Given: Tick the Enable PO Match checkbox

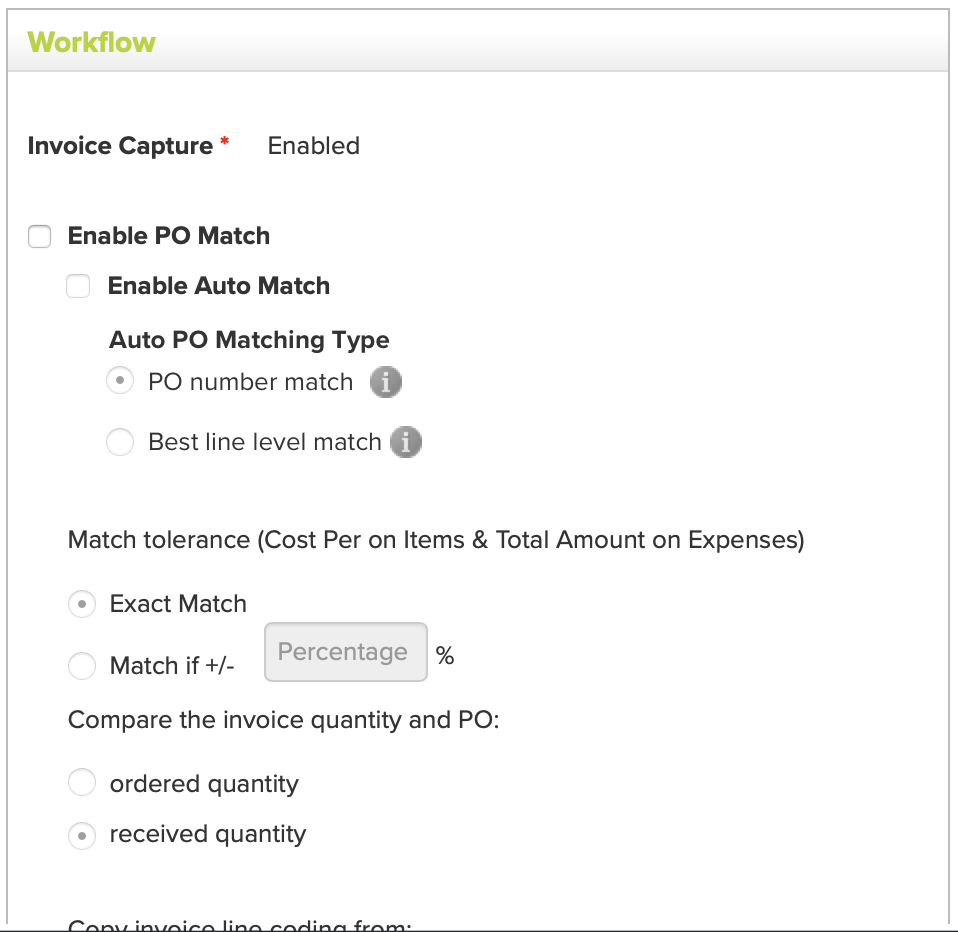Looking at the screenshot, I should pyautogui.click(x=40, y=237).
